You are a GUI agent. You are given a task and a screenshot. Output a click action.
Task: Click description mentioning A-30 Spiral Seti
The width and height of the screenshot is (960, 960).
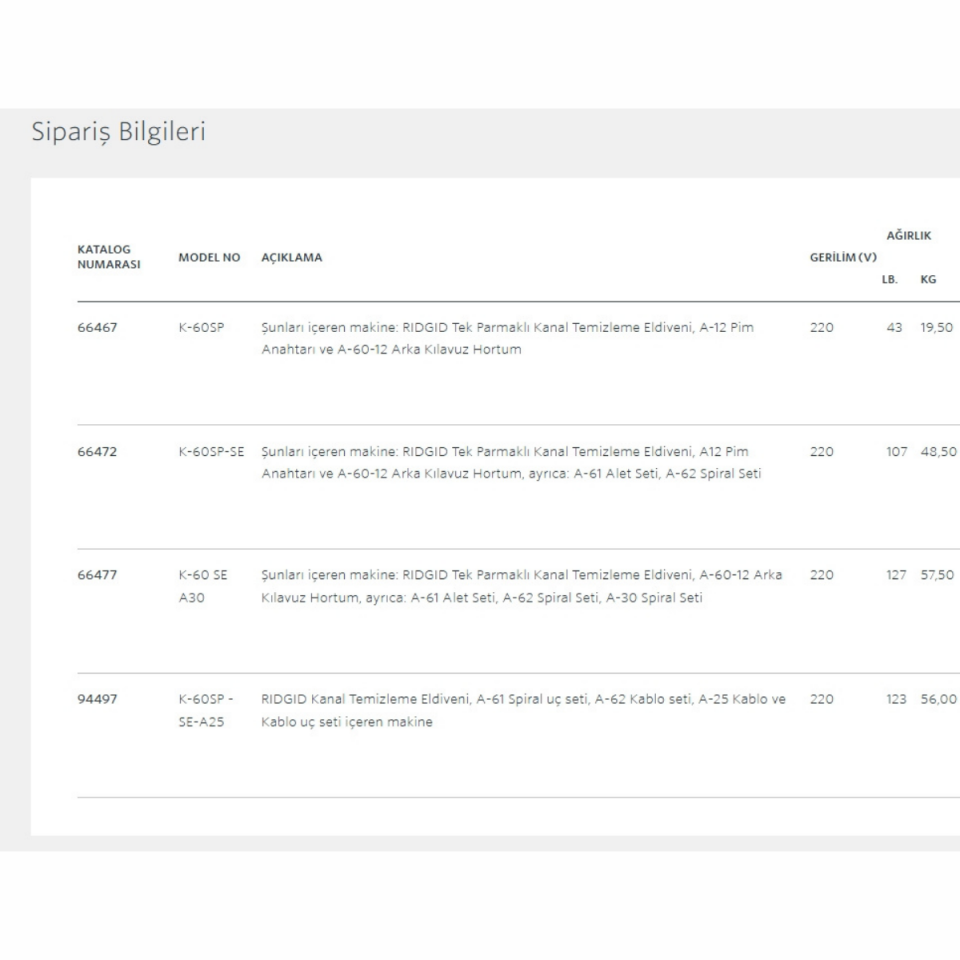(x=521, y=586)
